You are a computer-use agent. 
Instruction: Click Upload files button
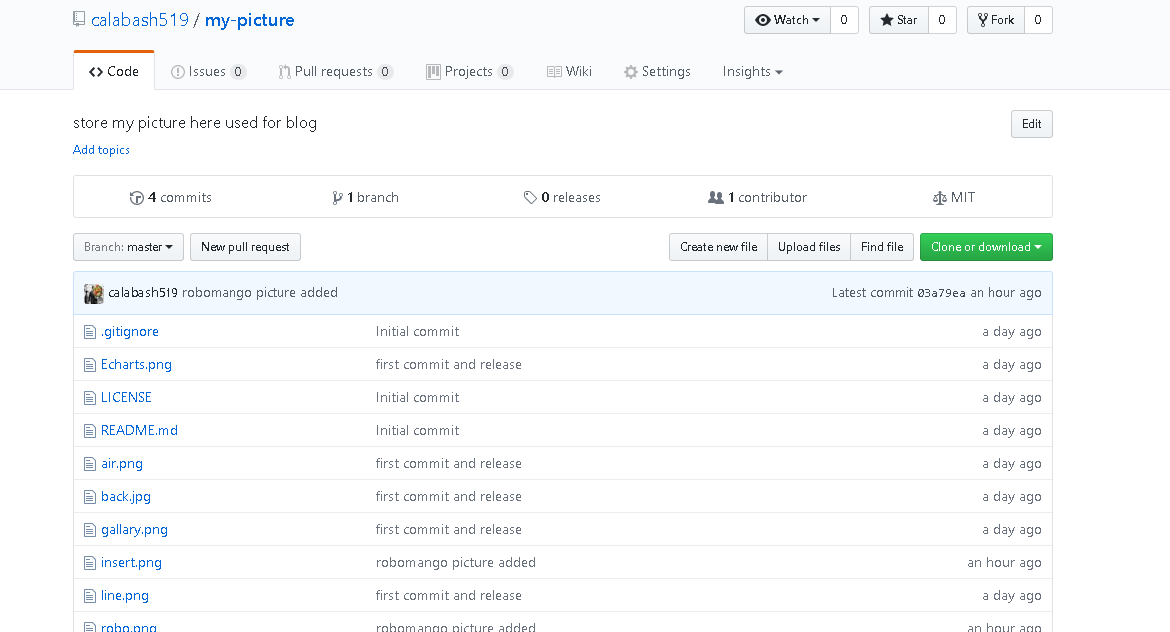pos(809,247)
